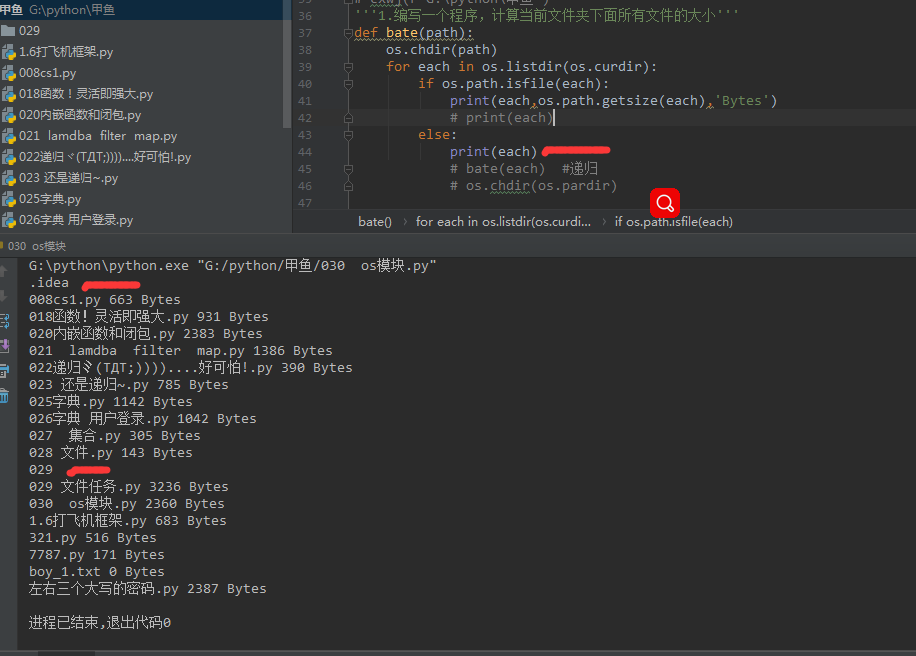Image resolution: width=916 pixels, height=656 pixels.
Task: Click the print icon in run toolbar
Action: tap(5, 371)
